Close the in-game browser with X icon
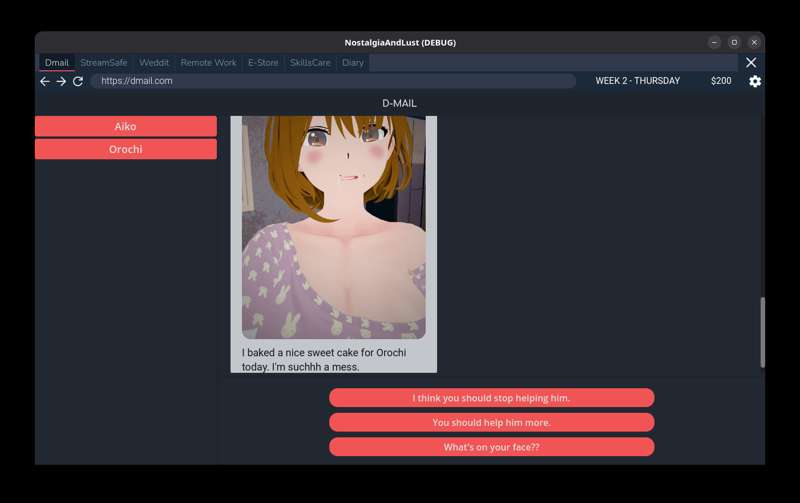This screenshot has height=503, width=800. point(751,62)
